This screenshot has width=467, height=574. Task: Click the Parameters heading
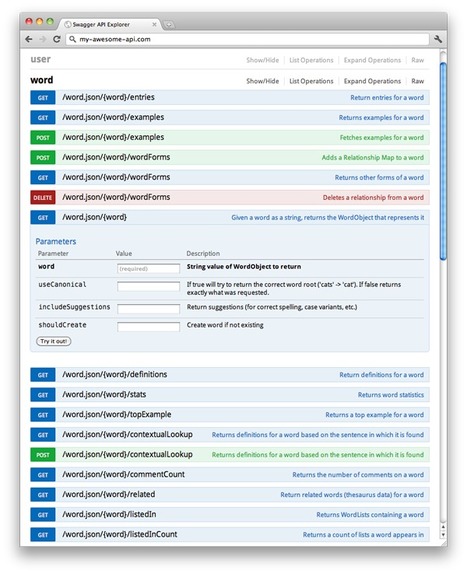click(56, 241)
